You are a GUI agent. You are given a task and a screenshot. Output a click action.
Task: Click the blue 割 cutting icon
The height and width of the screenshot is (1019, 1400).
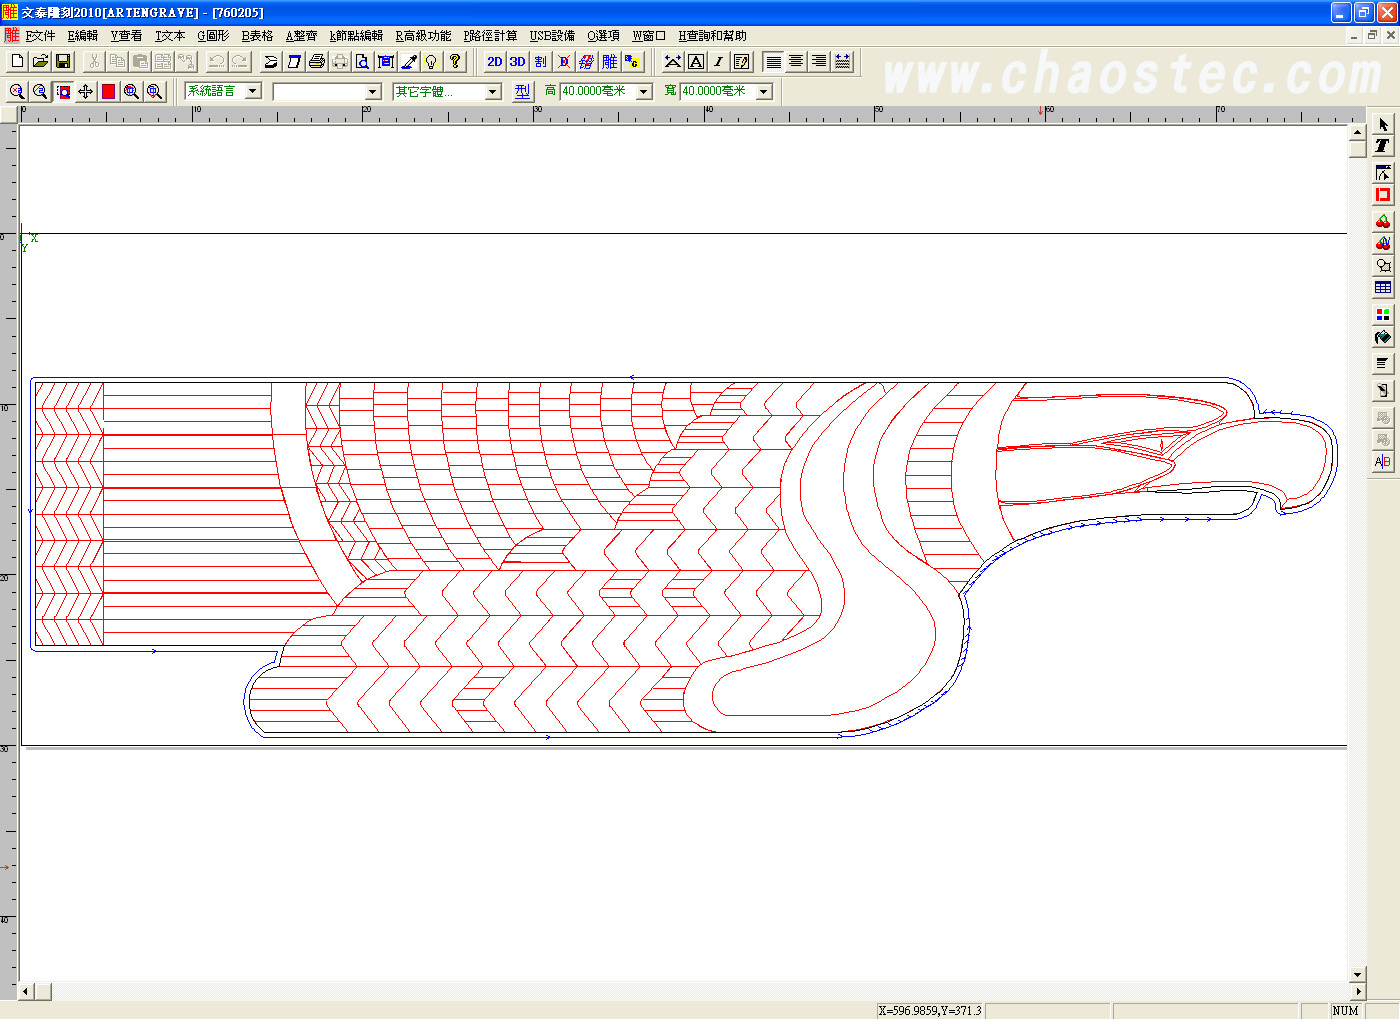pyautogui.click(x=540, y=61)
